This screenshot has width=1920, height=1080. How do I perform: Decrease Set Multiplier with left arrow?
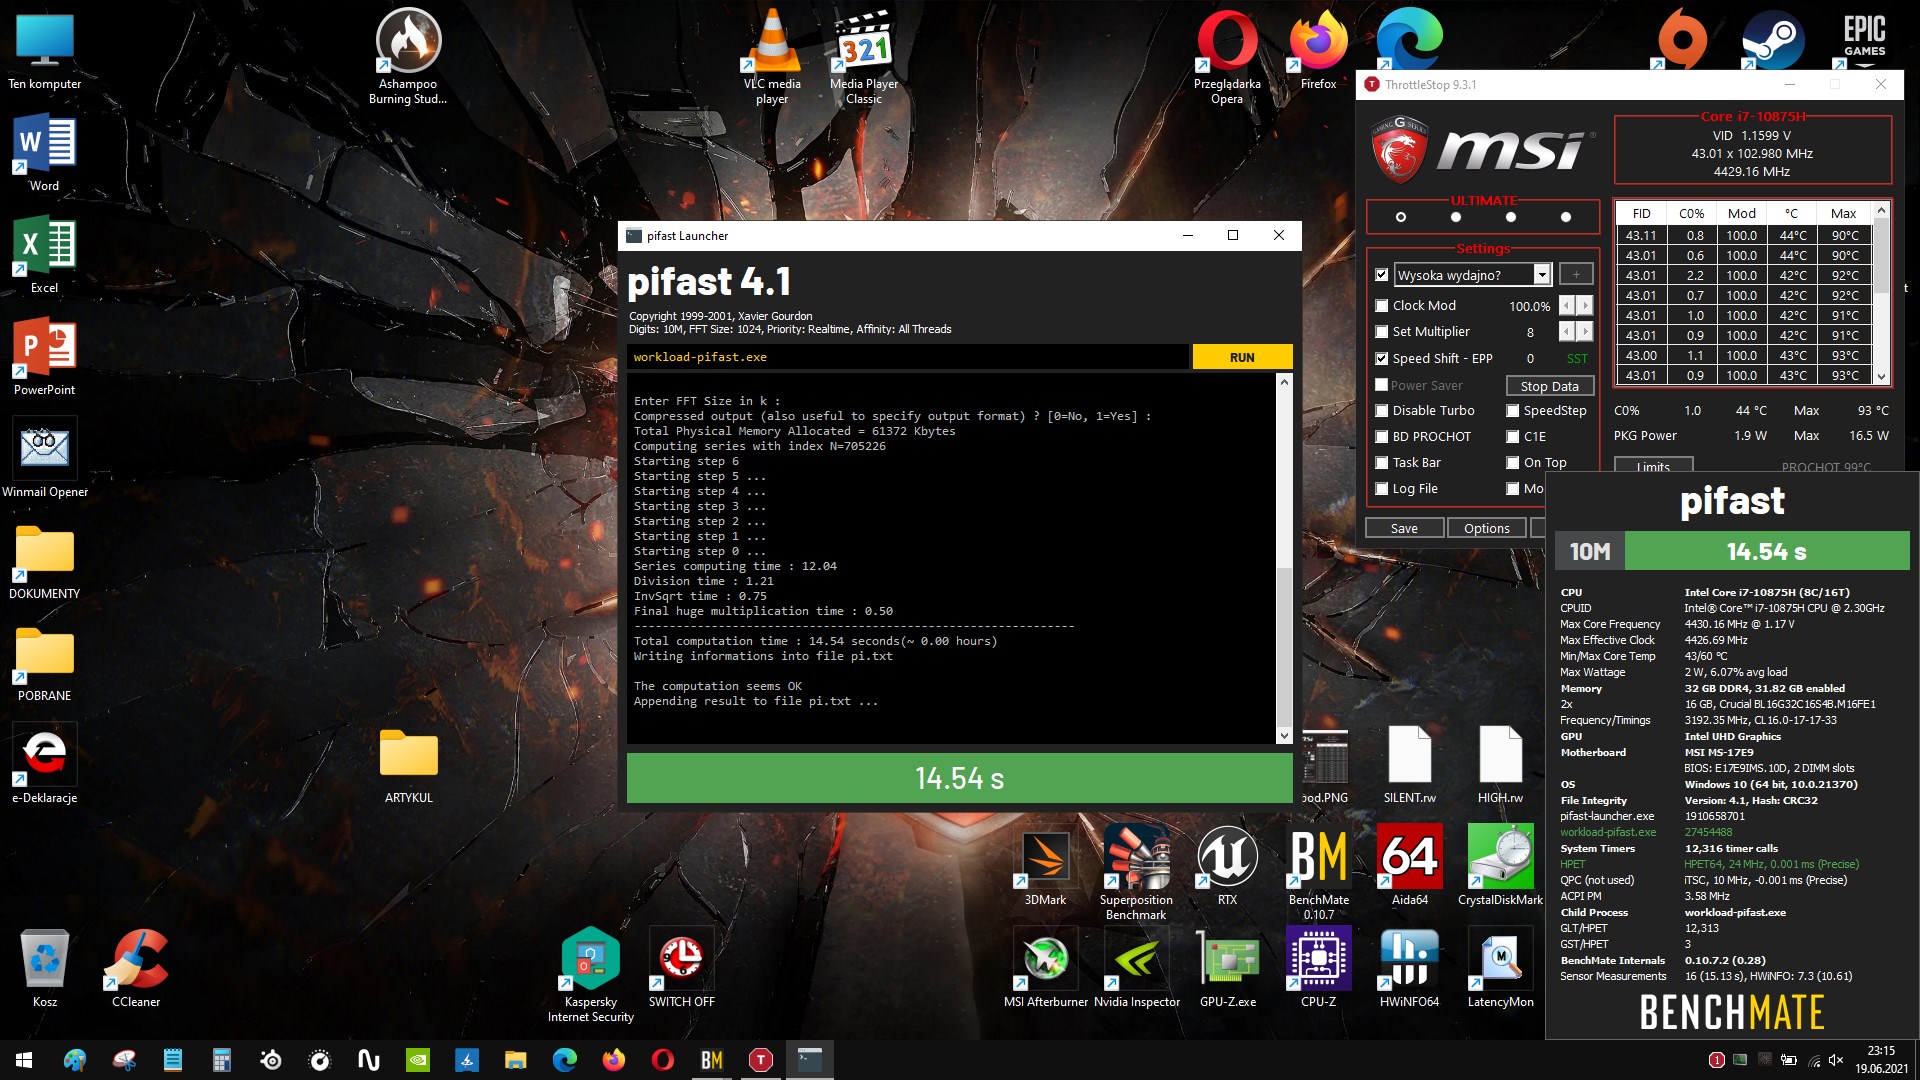pyautogui.click(x=1567, y=332)
